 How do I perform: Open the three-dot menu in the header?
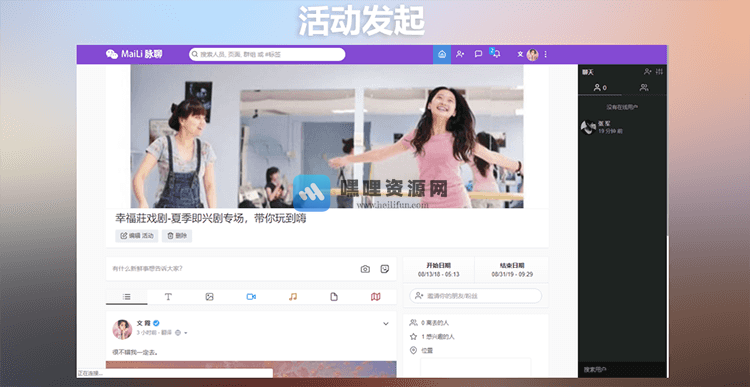point(546,55)
